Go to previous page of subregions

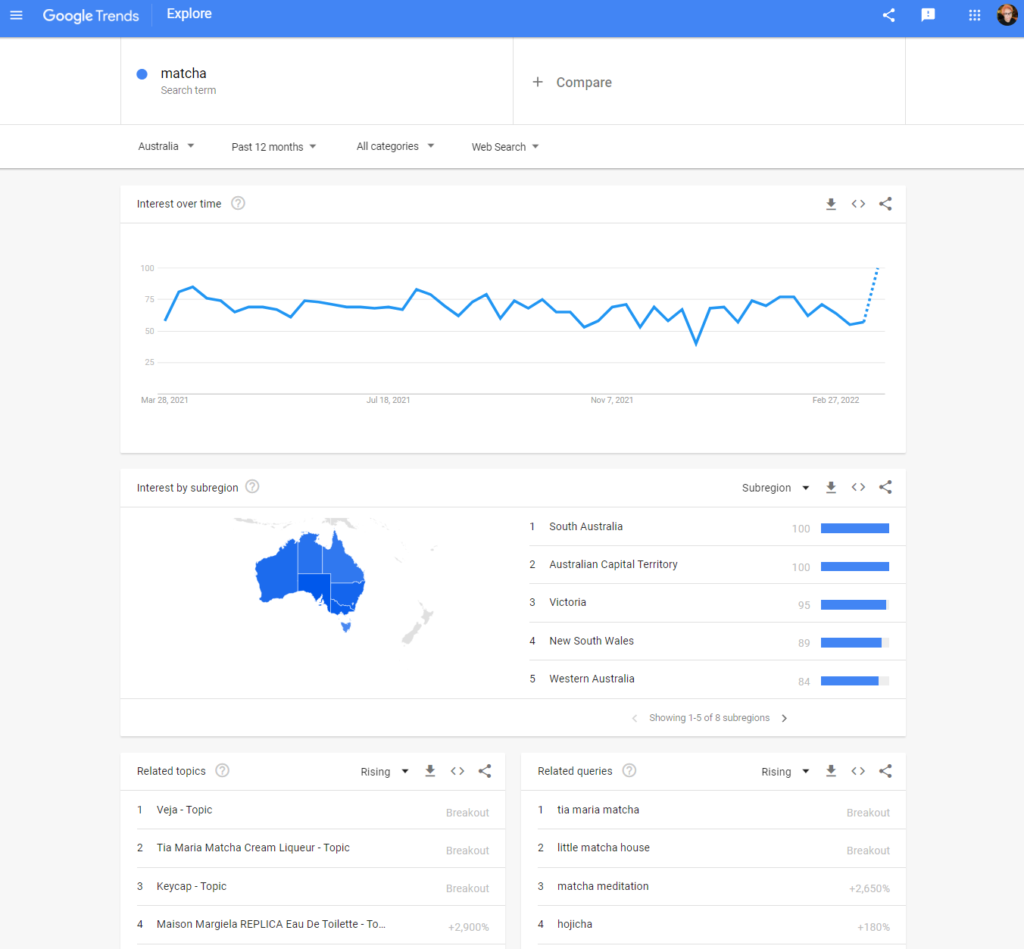[634, 718]
